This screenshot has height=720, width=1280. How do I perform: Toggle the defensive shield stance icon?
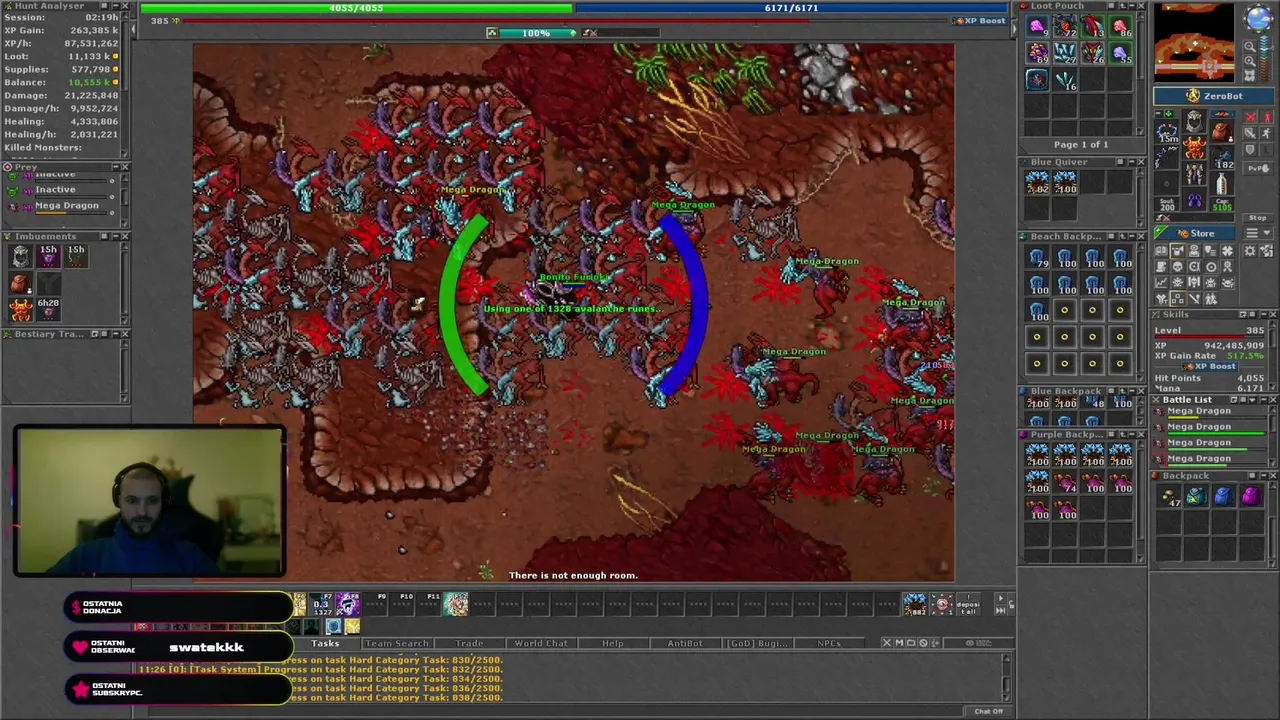click(x=1251, y=150)
